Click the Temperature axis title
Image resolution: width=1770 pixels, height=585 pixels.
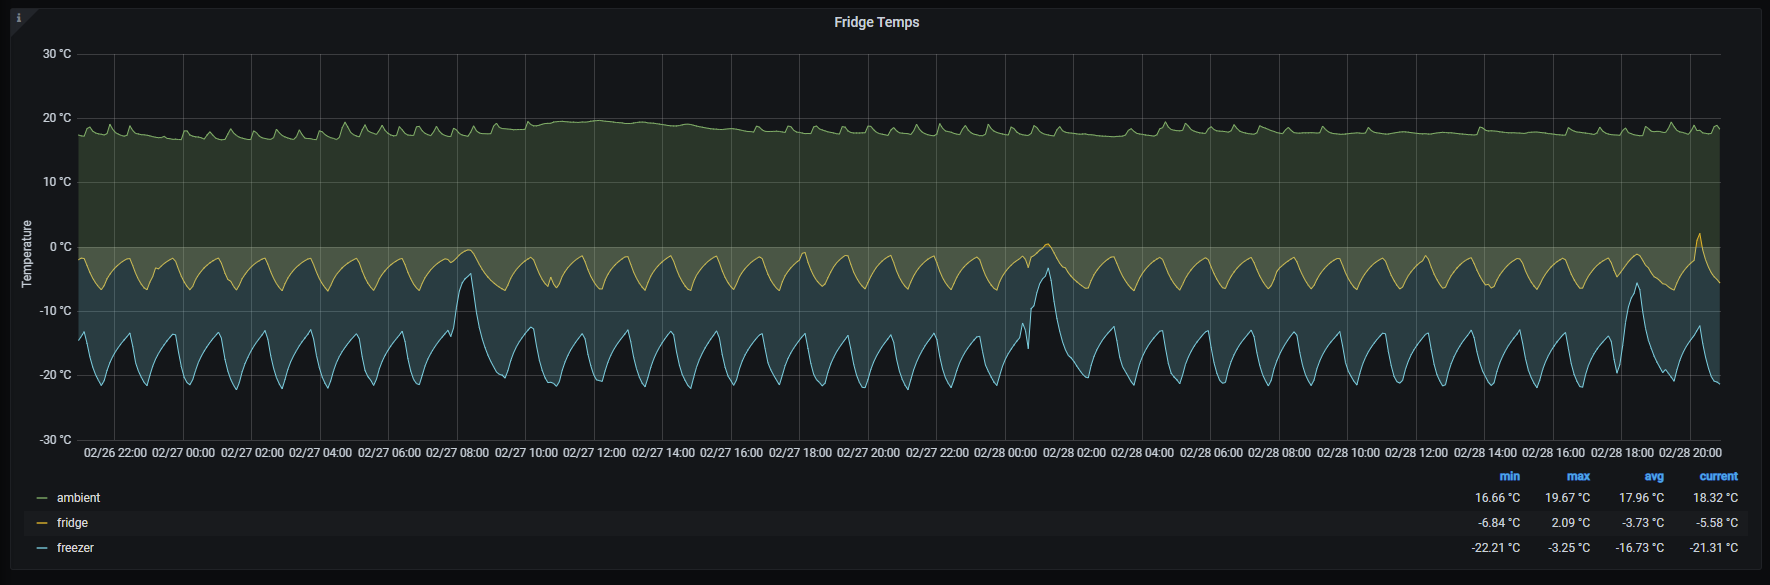click(x=27, y=254)
